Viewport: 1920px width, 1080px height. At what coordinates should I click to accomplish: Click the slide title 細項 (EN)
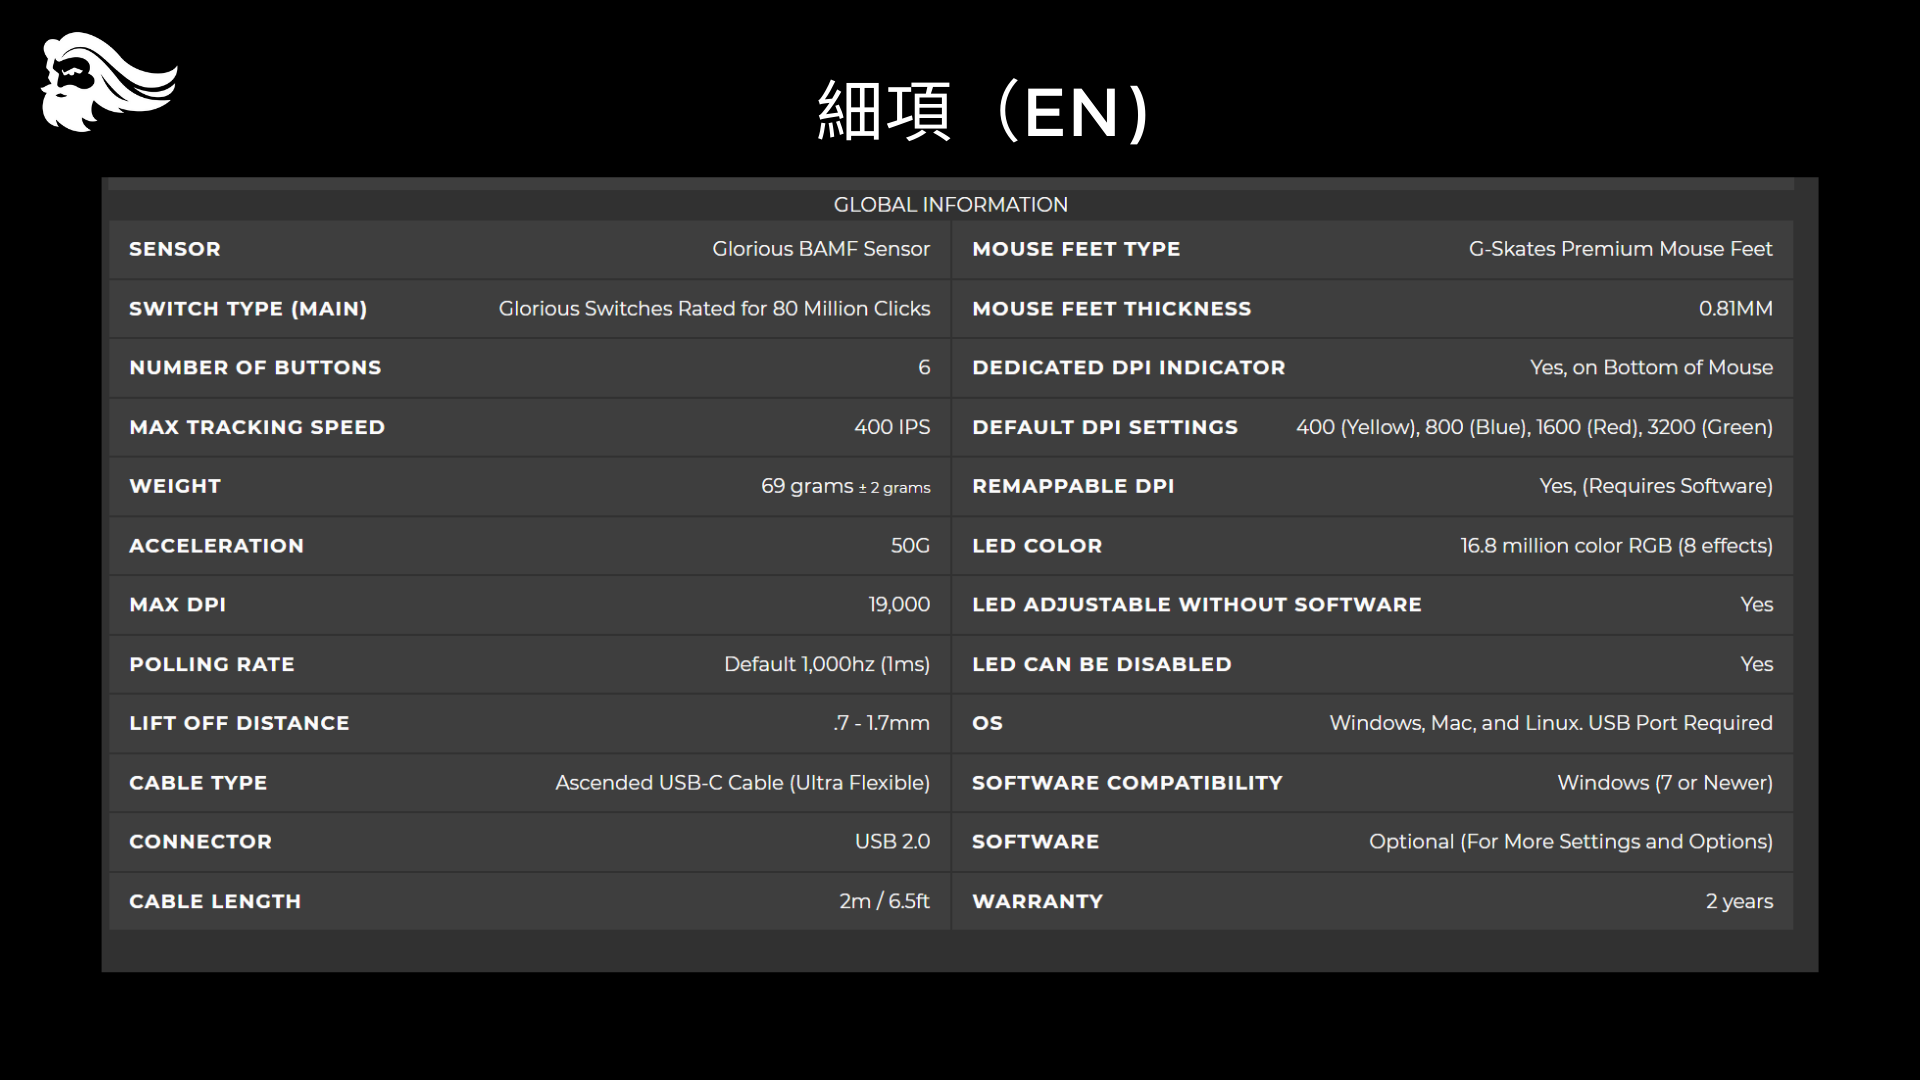pos(984,112)
